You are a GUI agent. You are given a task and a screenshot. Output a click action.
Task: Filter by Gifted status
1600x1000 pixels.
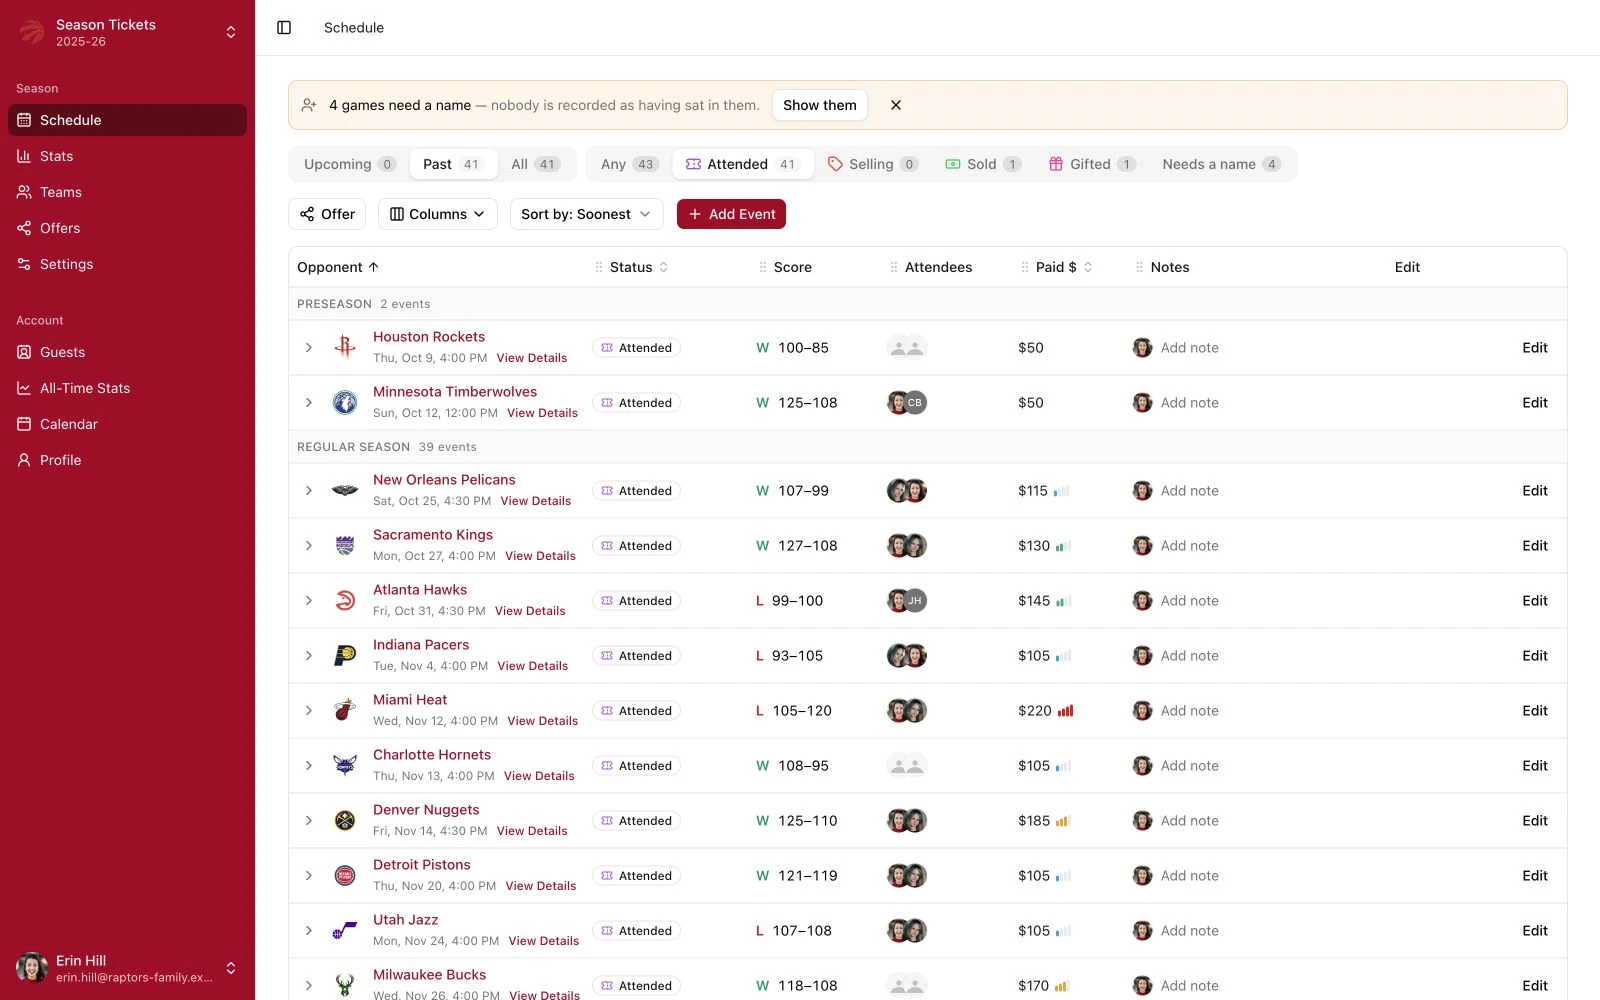1092,164
